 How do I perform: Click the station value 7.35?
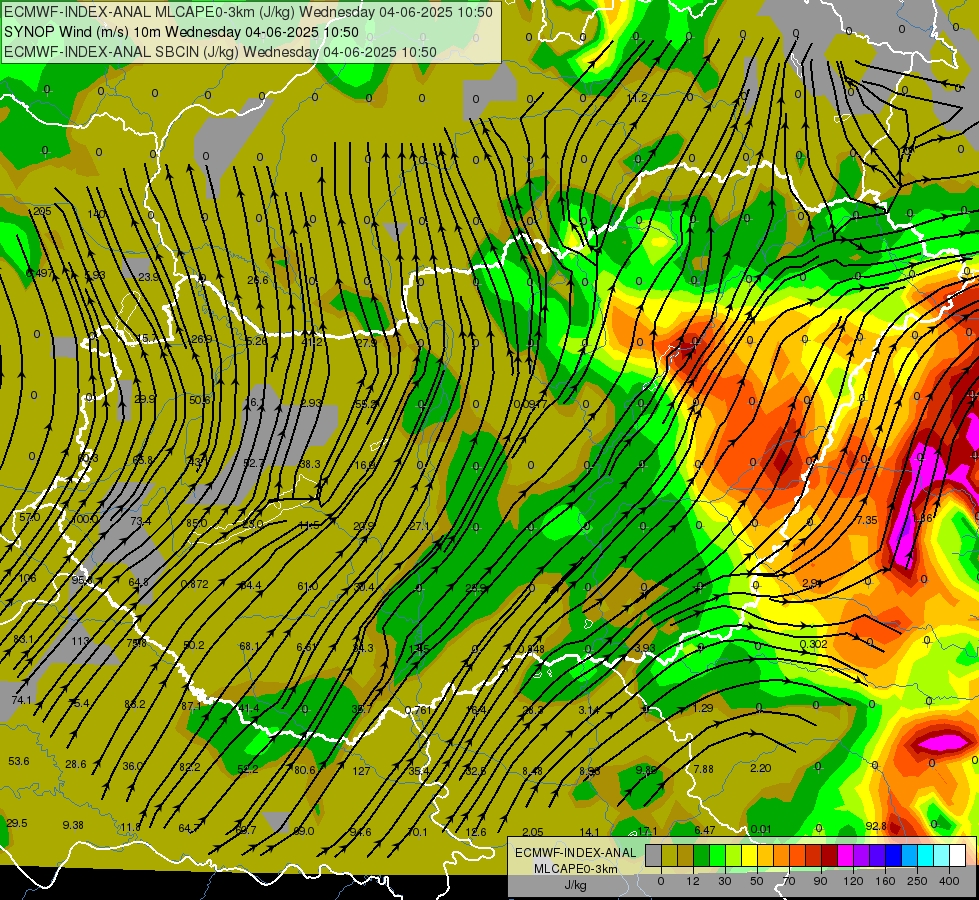pos(867,520)
